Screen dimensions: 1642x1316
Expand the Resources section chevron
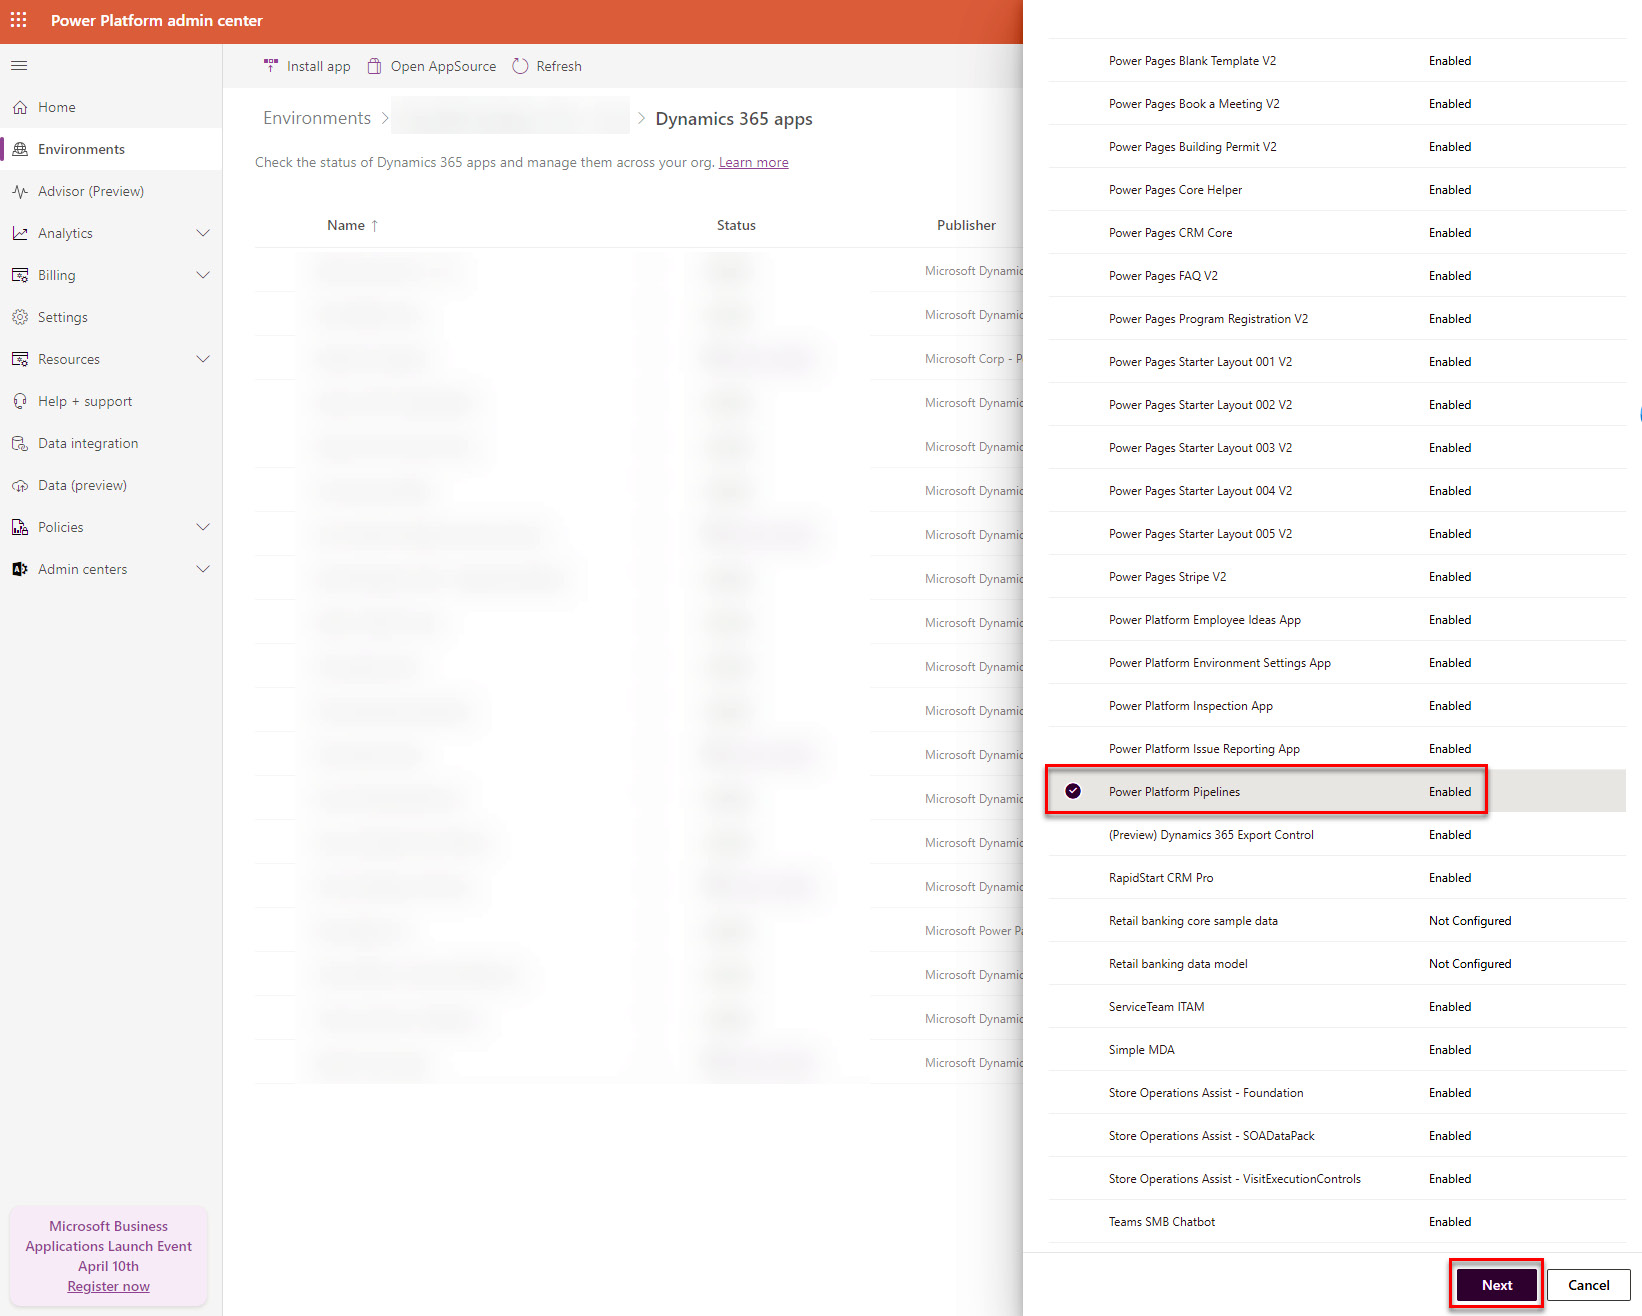[x=203, y=359]
